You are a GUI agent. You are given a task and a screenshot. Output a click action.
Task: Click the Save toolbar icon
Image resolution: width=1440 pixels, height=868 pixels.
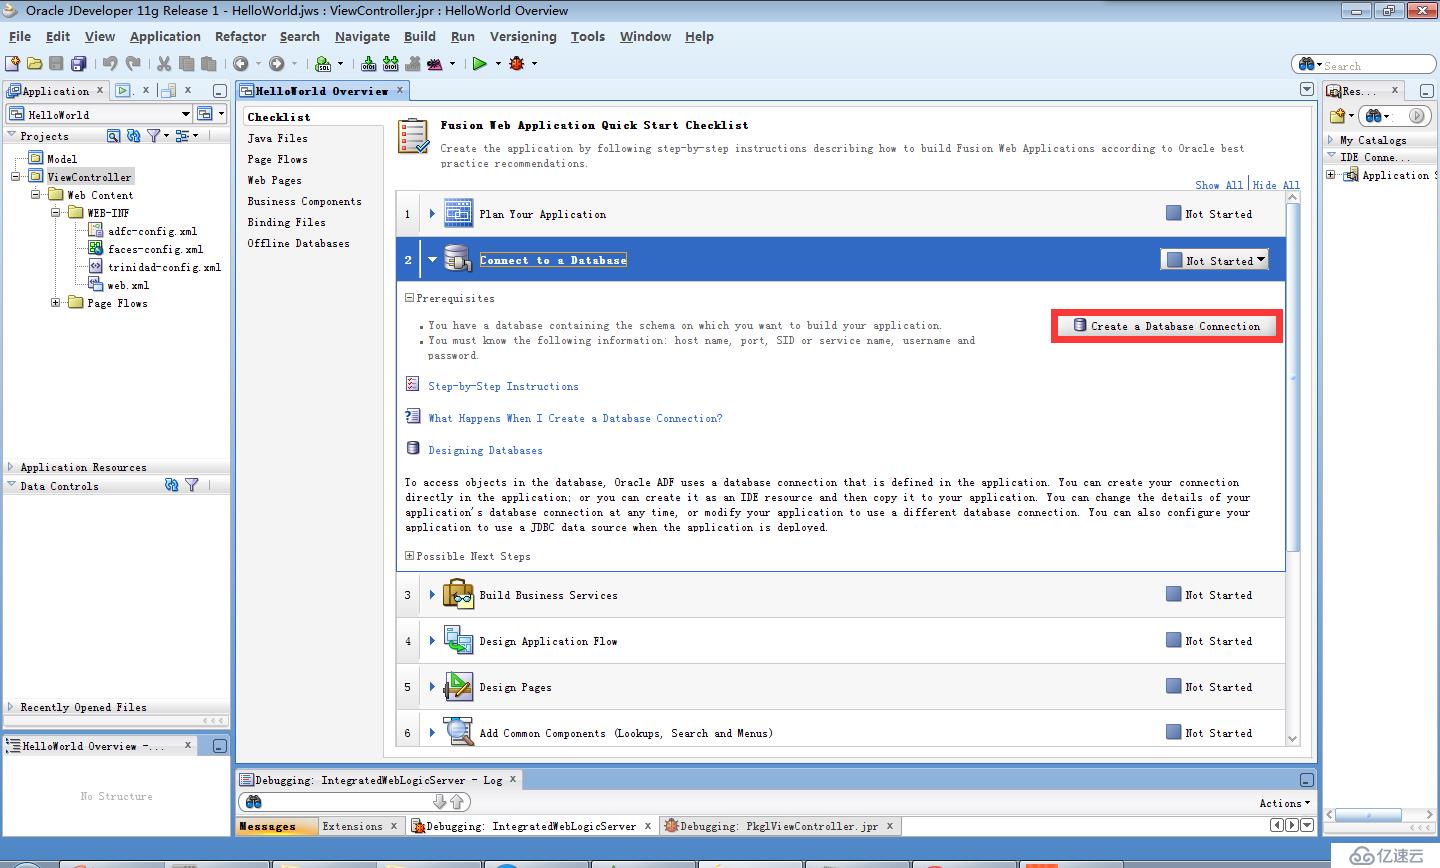[56, 63]
